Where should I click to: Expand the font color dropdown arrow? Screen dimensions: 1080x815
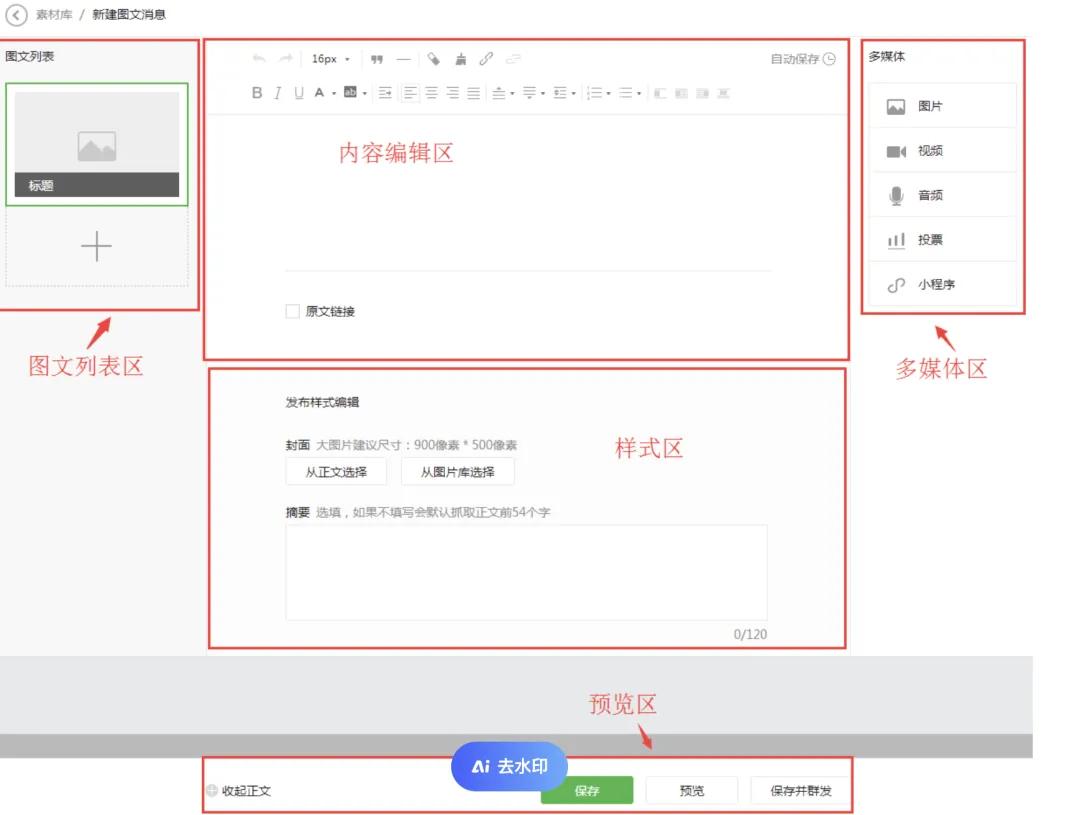coord(334,94)
